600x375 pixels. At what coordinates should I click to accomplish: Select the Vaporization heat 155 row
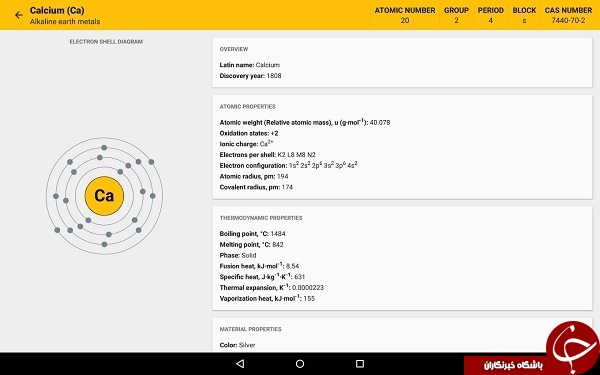point(267,298)
